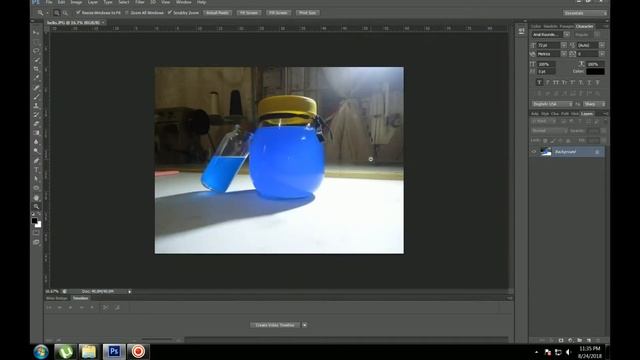Viewport: 640px width, 360px height.
Task: Select the Zoom tool in toolbox
Action: (x=36, y=207)
